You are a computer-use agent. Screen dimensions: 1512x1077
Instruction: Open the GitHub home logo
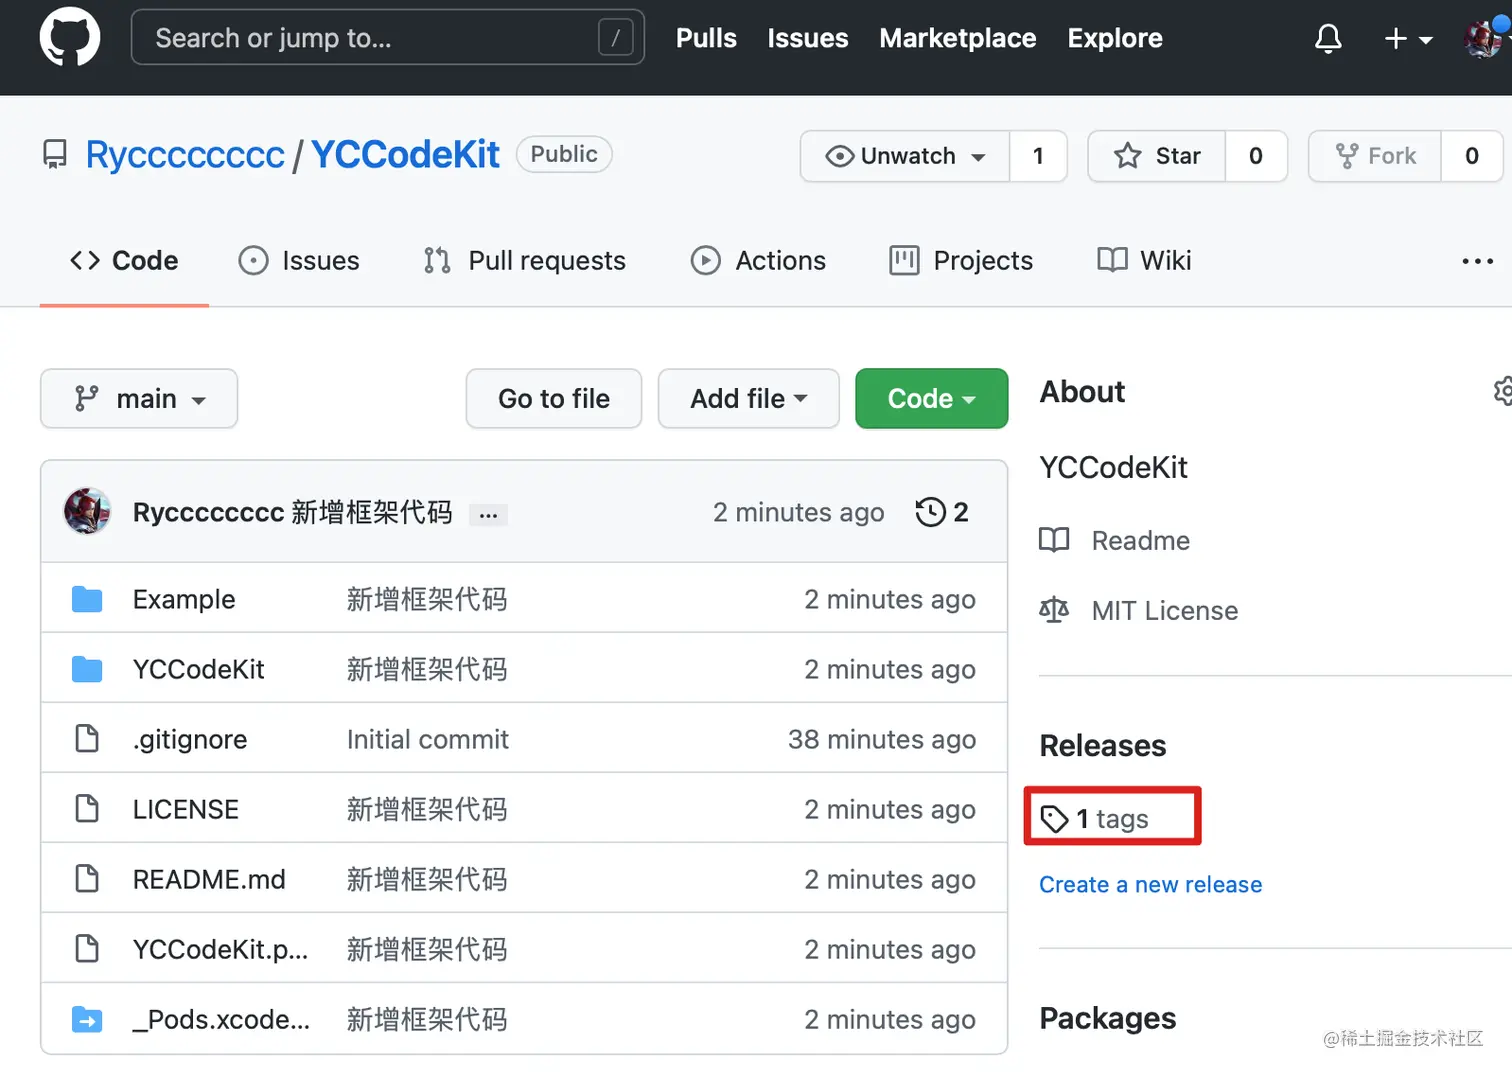tap(70, 37)
